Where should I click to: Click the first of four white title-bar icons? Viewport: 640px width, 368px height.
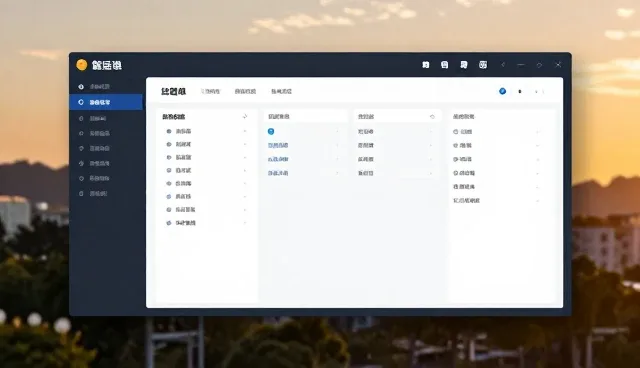coord(425,65)
